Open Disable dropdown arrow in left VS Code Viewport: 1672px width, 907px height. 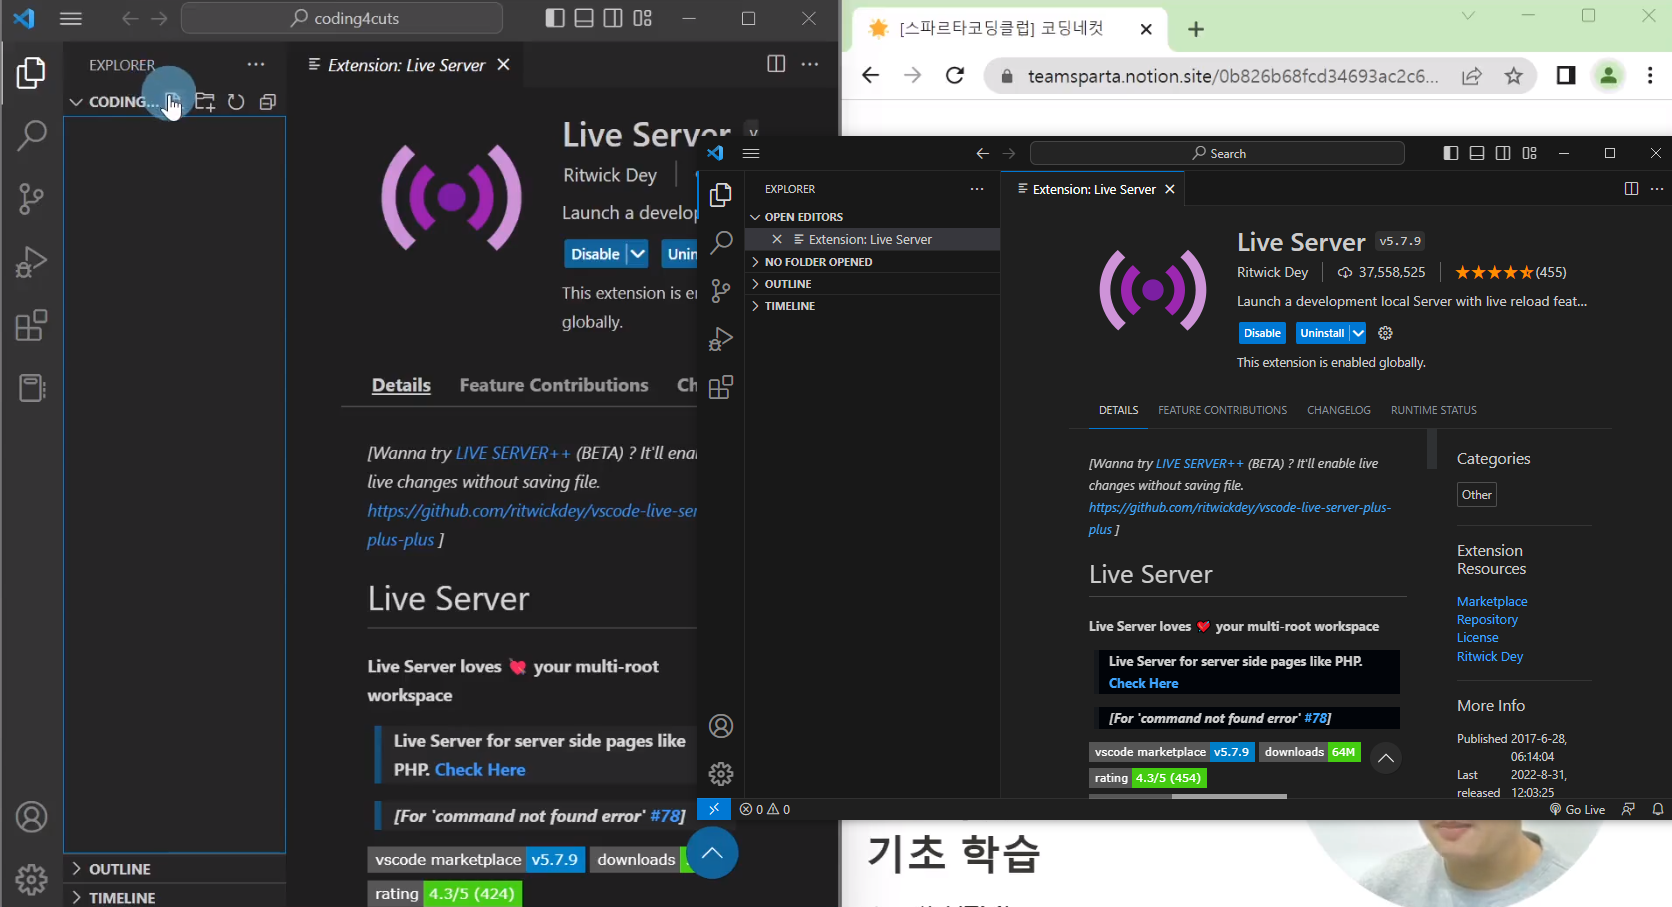point(637,254)
